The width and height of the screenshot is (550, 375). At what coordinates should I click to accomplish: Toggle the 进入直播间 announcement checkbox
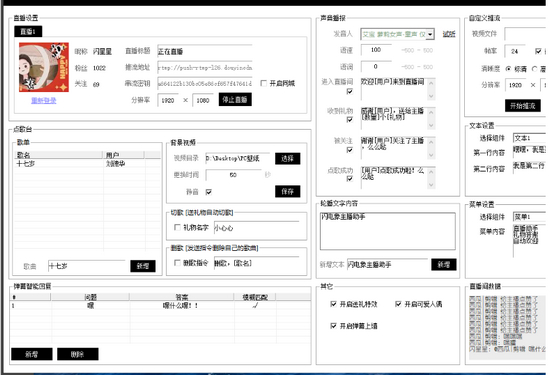tap(350, 91)
